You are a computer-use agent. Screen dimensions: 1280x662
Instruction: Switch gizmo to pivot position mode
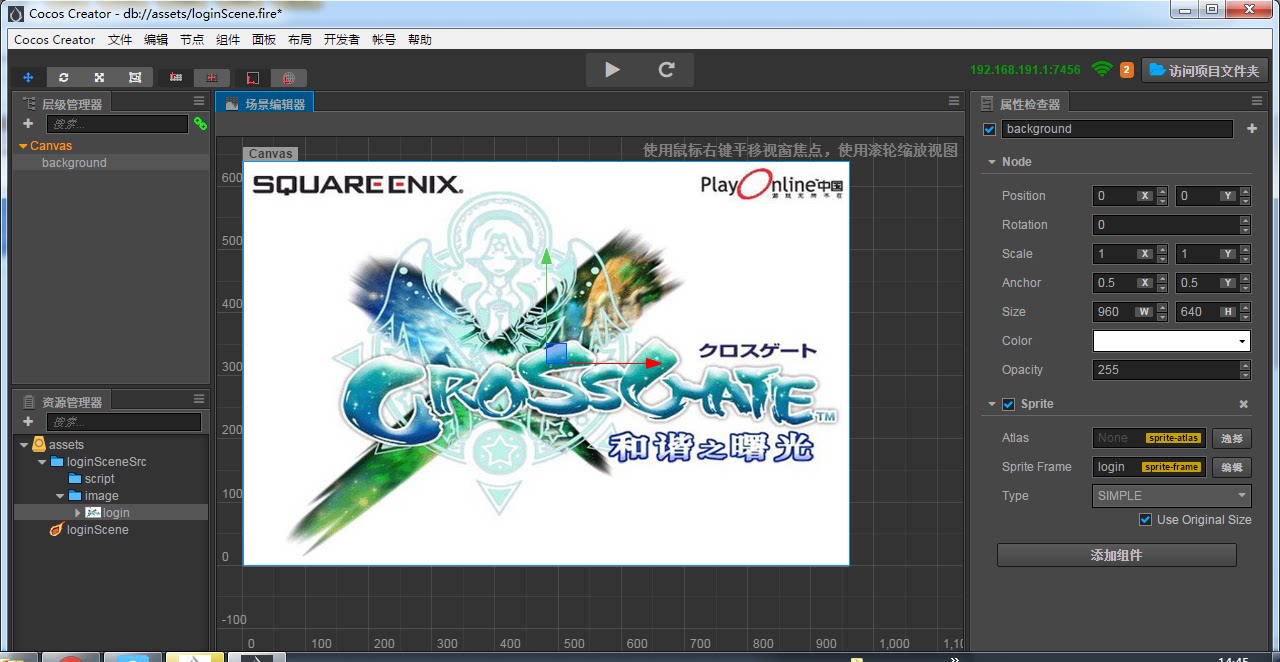(x=176, y=77)
